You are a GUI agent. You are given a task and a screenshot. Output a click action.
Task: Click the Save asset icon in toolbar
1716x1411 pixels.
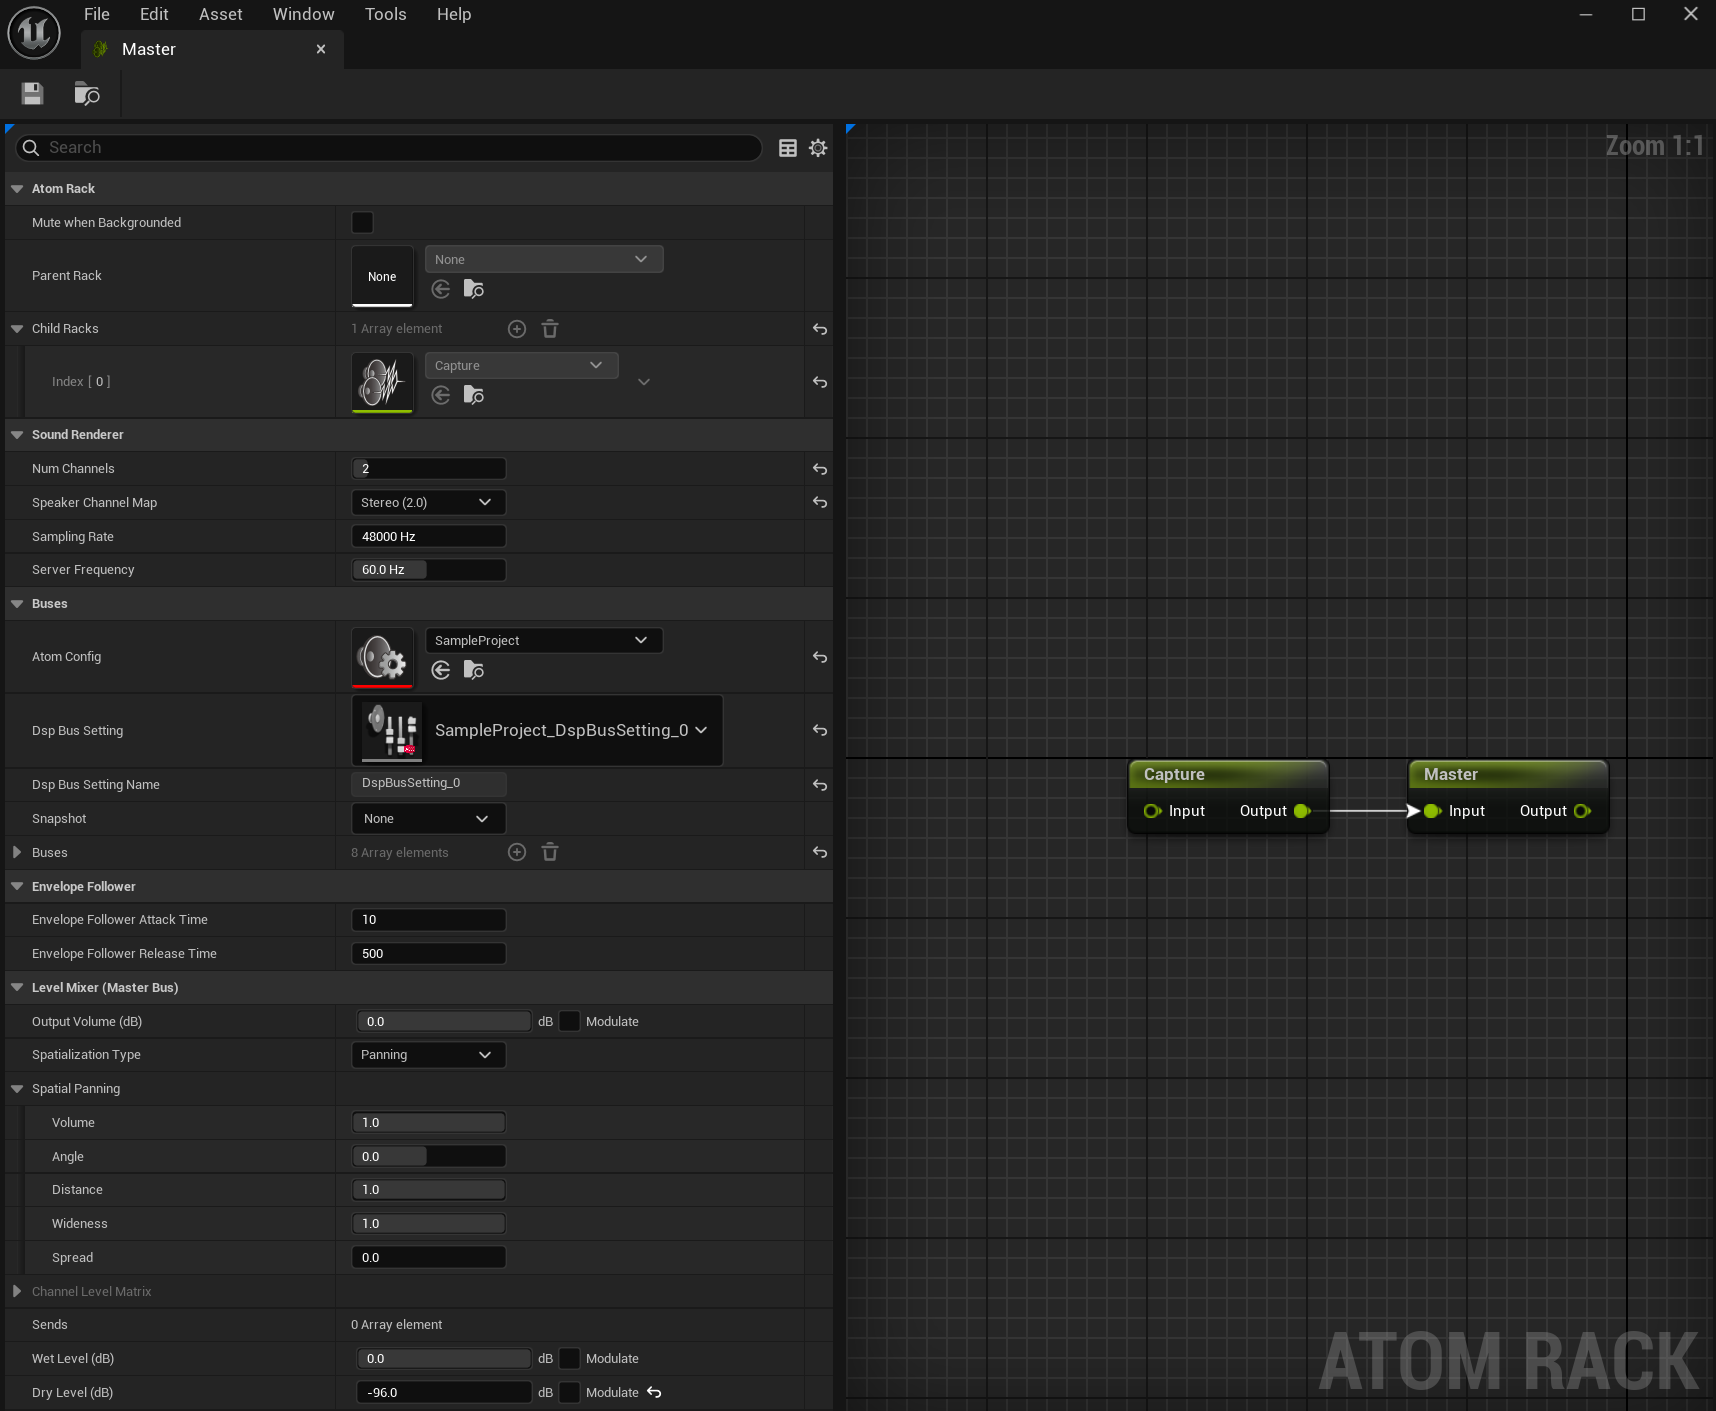pyautogui.click(x=32, y=94)
